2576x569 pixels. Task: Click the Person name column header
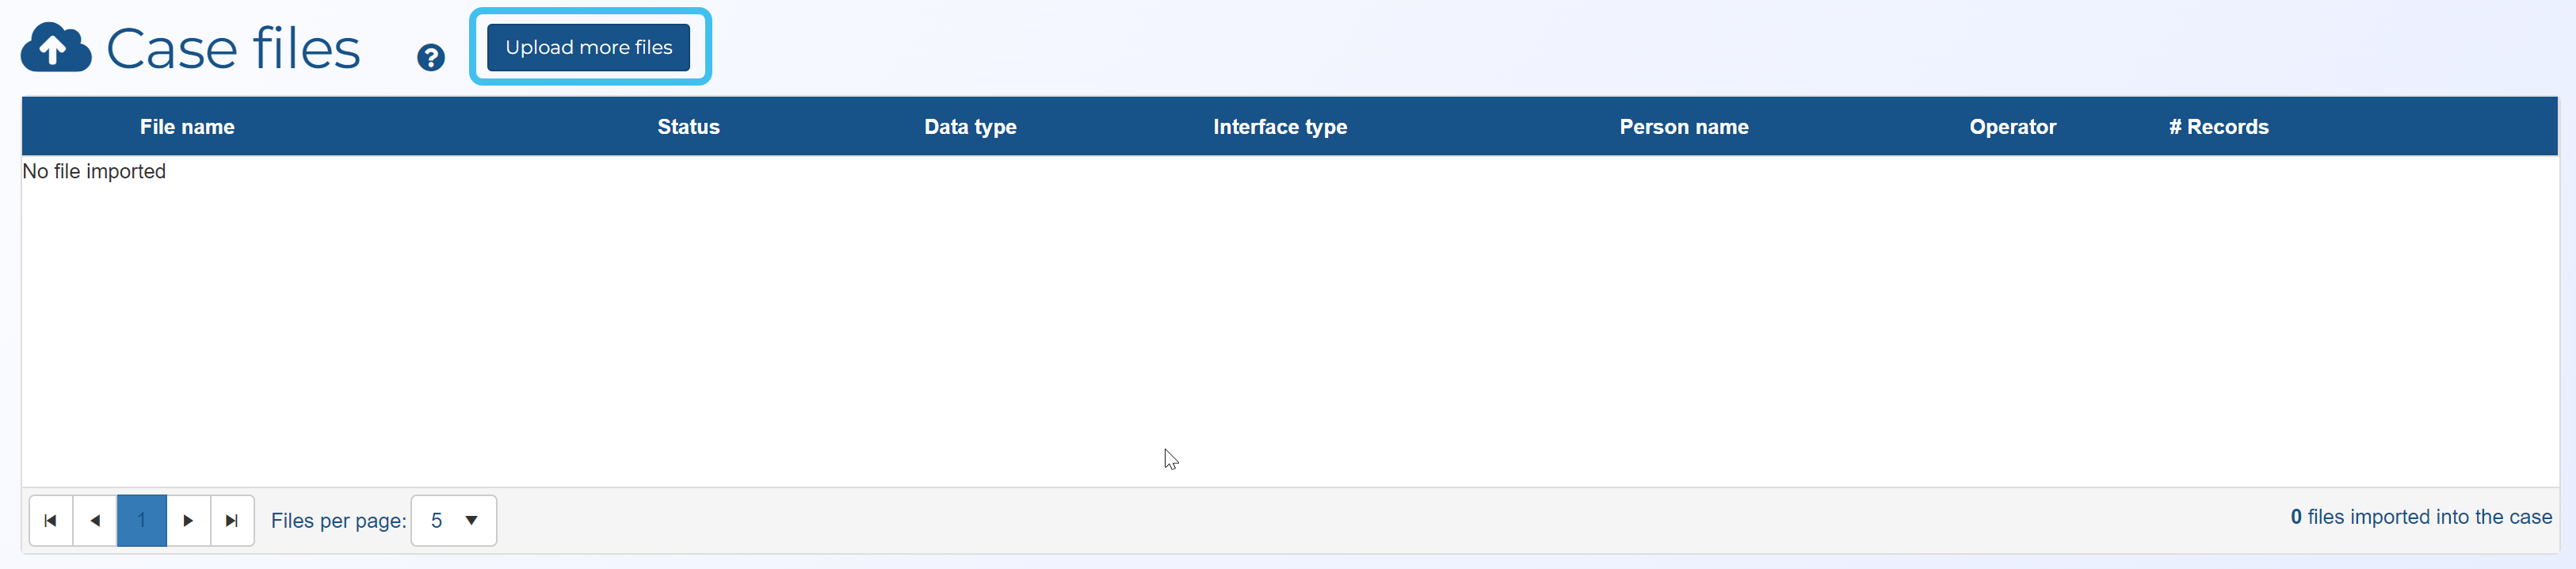(x=1683, y=127)
